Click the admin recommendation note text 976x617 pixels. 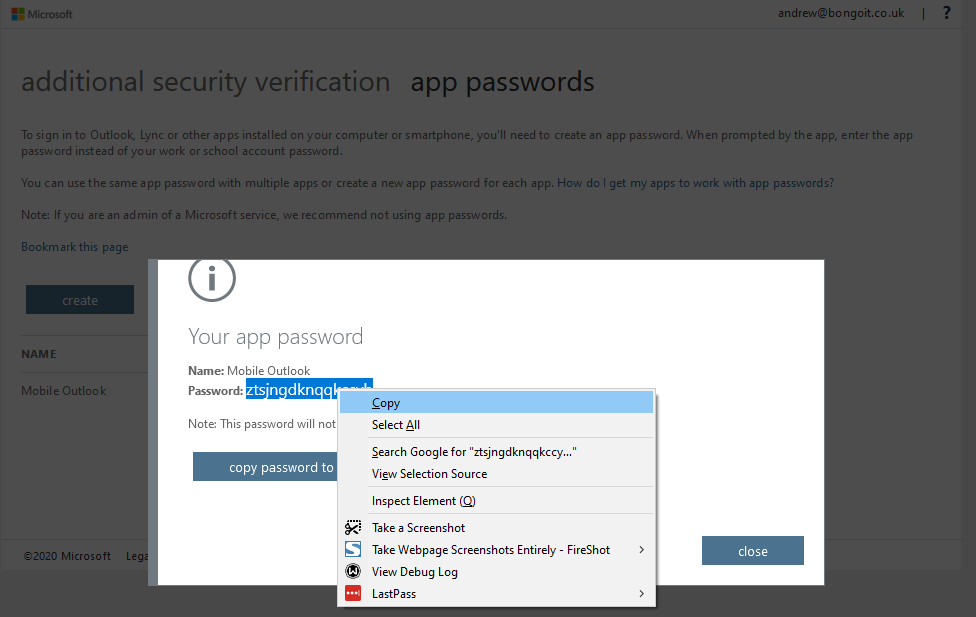point(264,215)
